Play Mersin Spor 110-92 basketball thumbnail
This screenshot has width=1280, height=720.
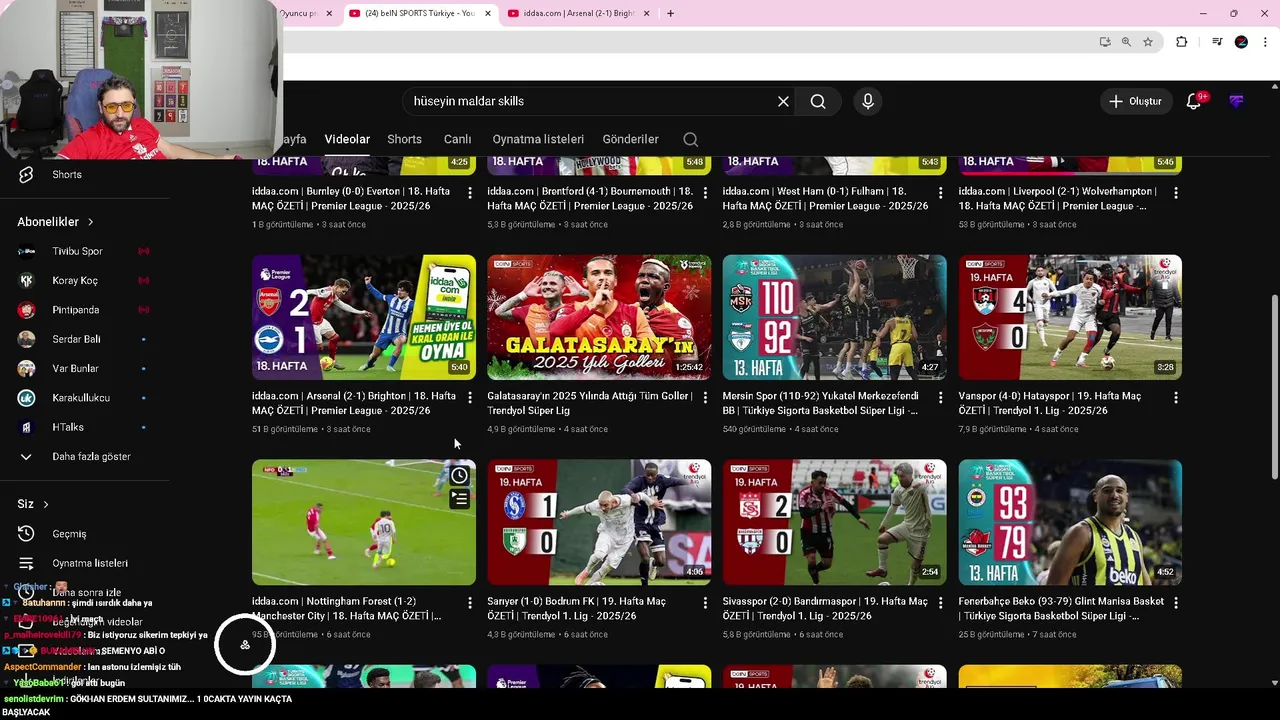pyautogui.click(x=834, y=317)
